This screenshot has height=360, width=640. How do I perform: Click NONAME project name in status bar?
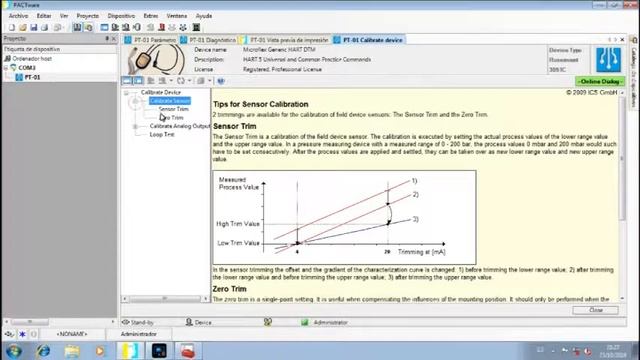(71, 334)
